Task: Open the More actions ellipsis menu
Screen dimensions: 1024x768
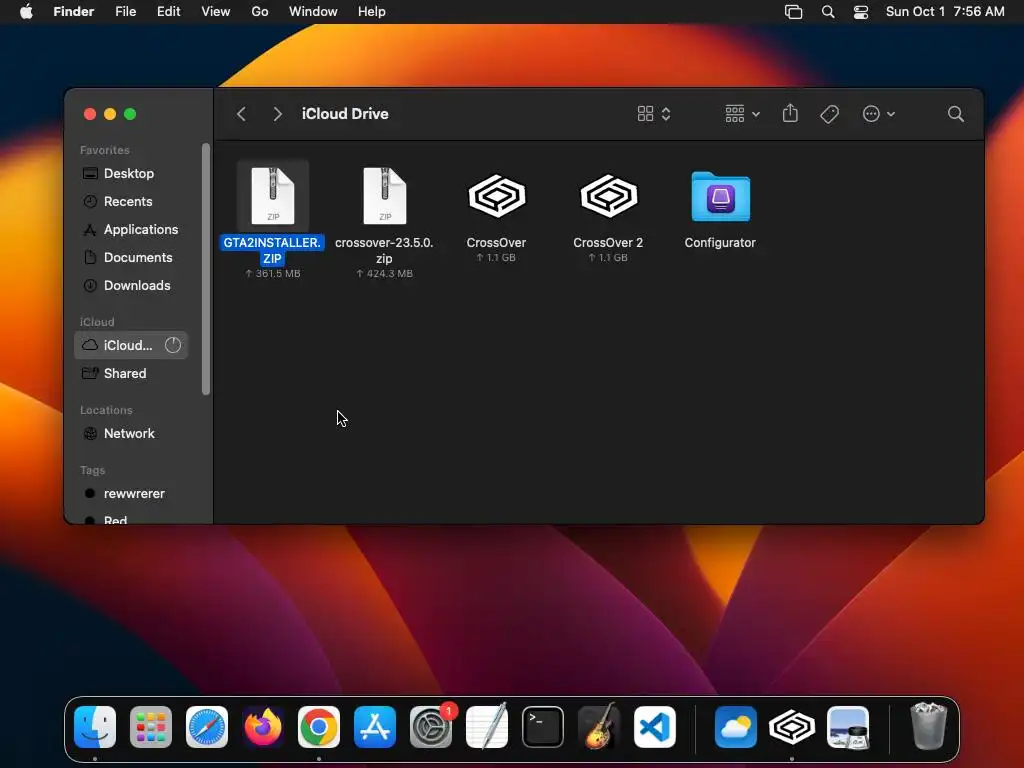Action: click(x=878, y=114)
